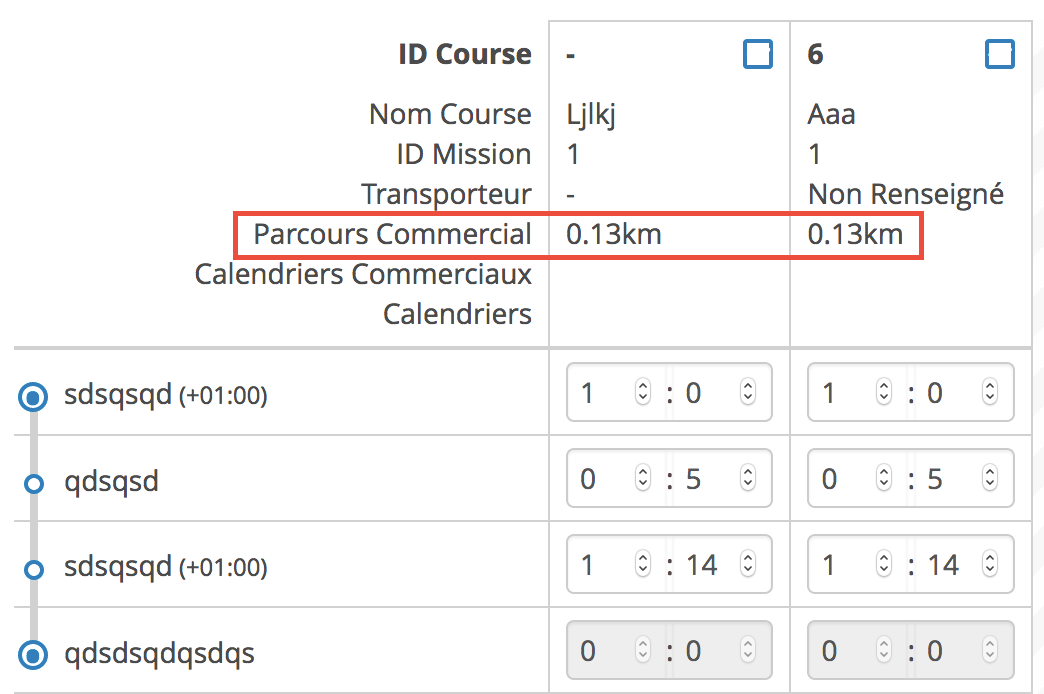This screenshot has width=1044, height=694.
Task: Click the ID Course header label
Action: pyautogui.click(x=464, y=54)
